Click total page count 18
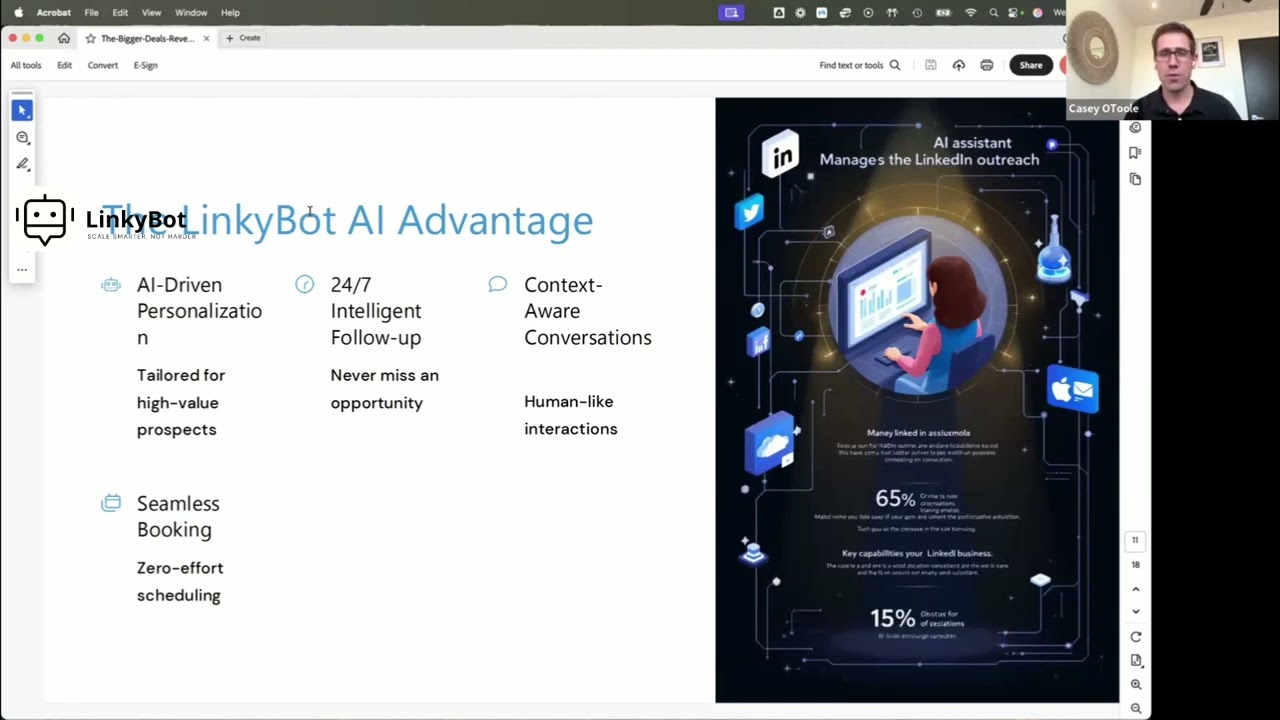The height and width of the screenshot is (720, 1280). tap(1135, 565)
